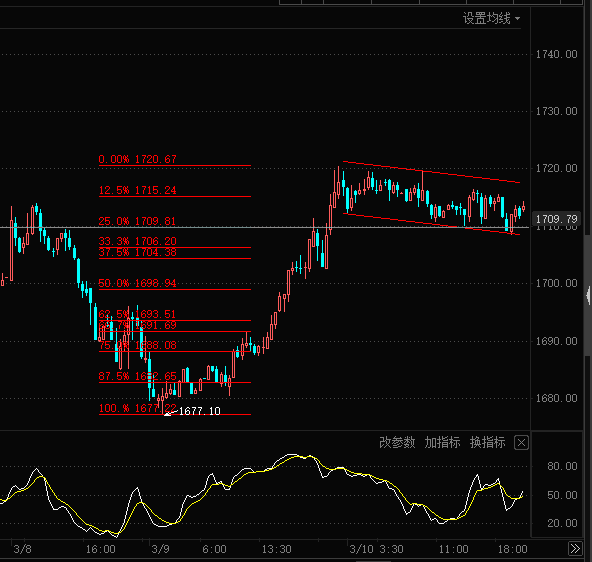Viewport: 592px width, 562px height.
Task: Click the 20.00 indicator axis label
Action: tap(562, 523)
